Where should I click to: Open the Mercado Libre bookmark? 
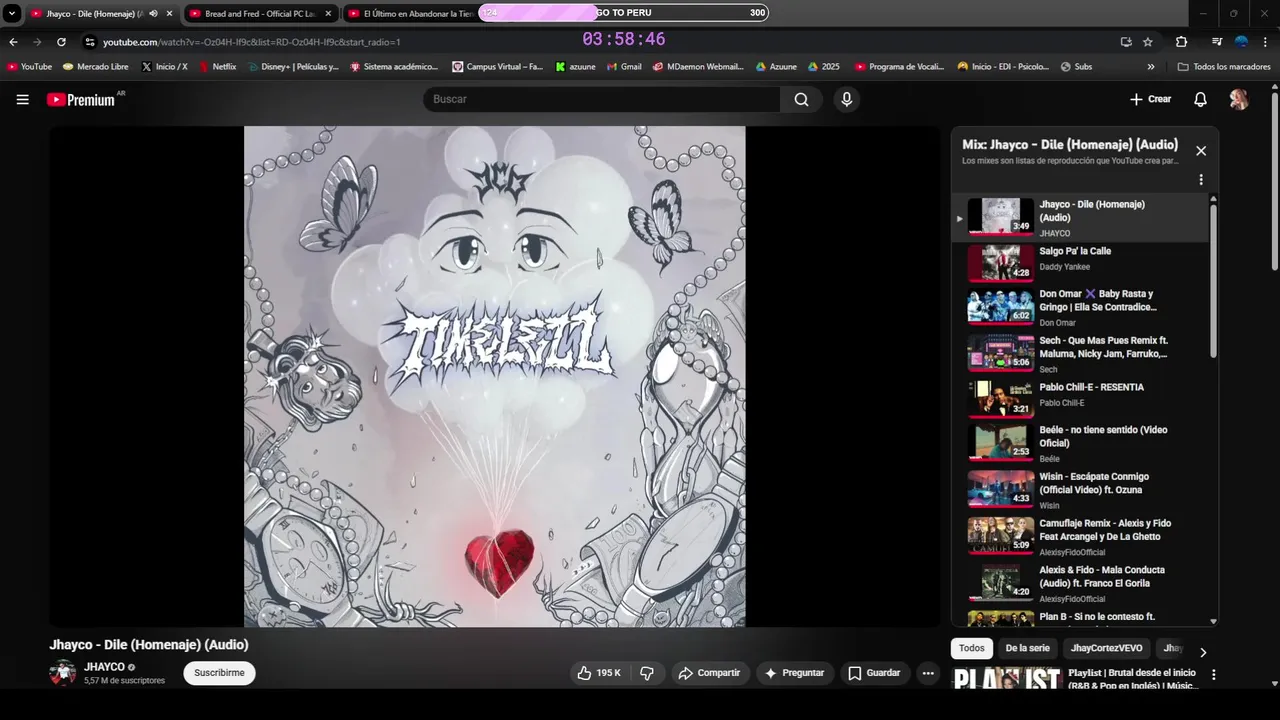pyautogui.click(x=95, y=67)
